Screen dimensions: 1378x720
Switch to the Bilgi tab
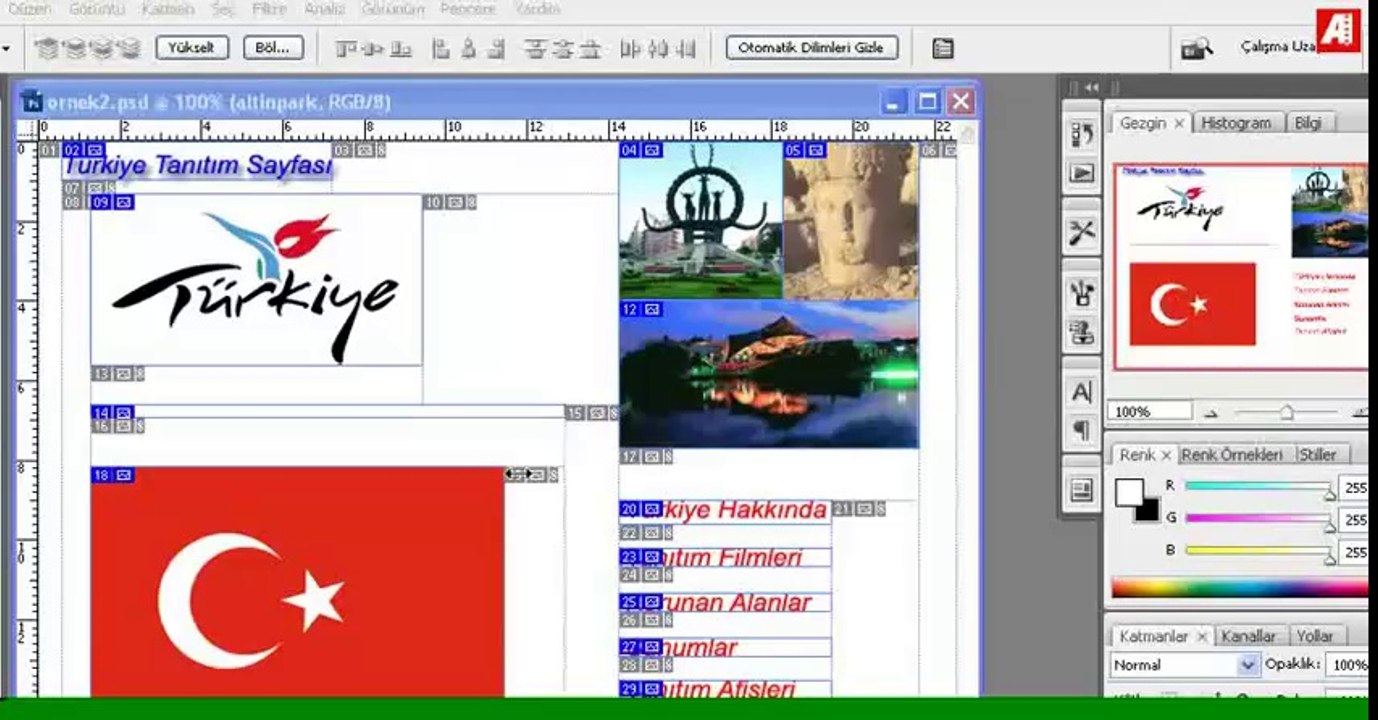[1309, 123]
